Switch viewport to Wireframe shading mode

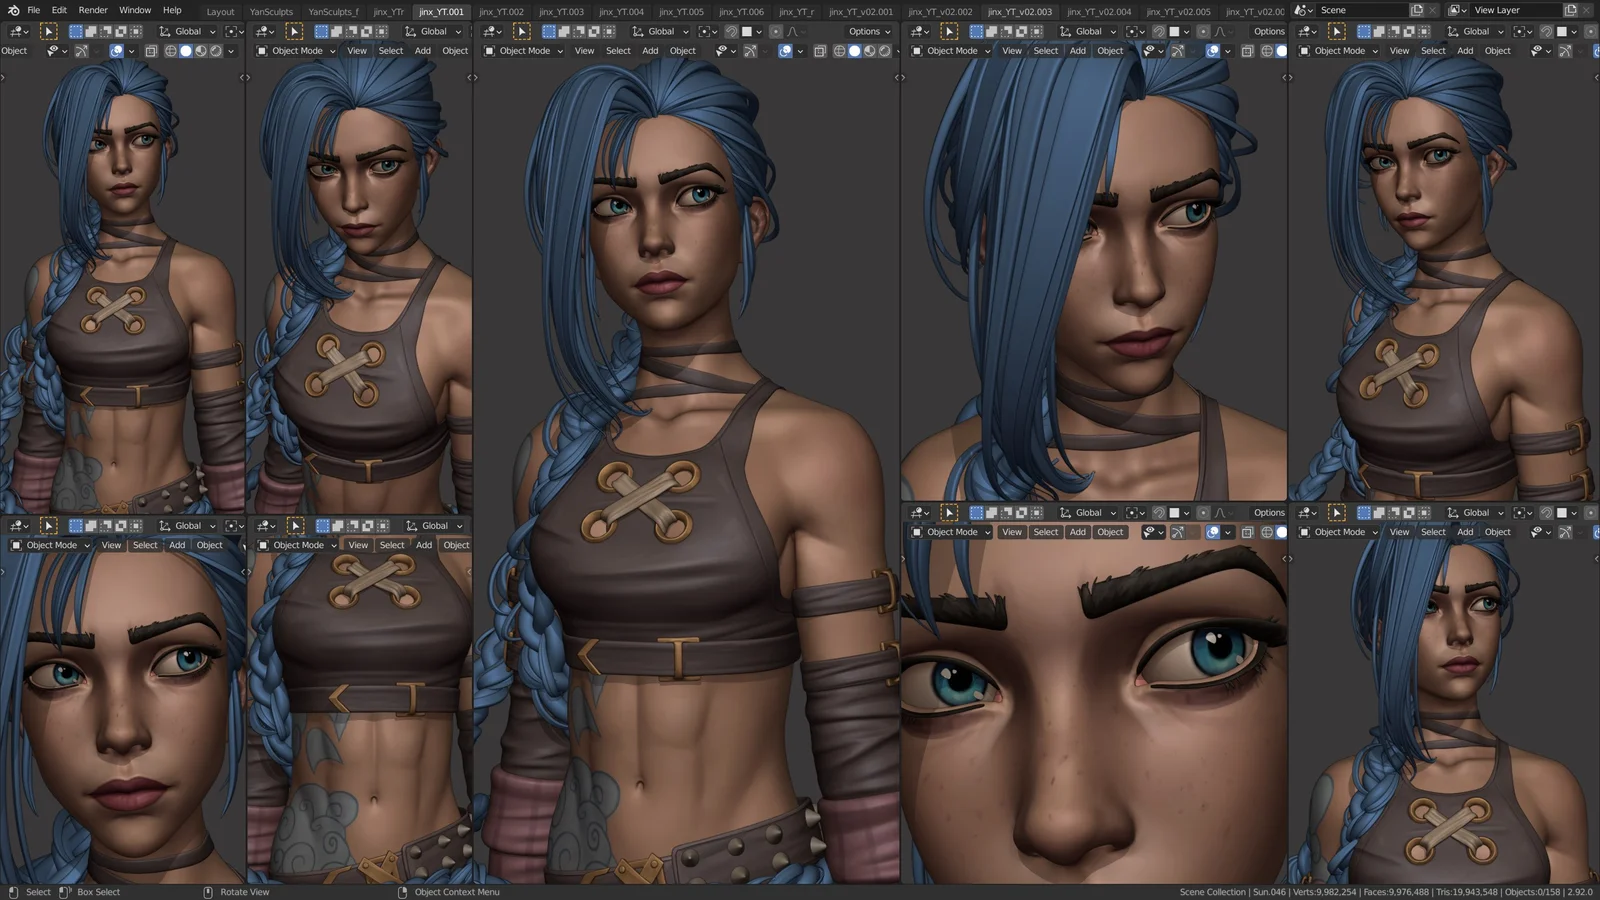pyautogui.click(x=838, y=51)
